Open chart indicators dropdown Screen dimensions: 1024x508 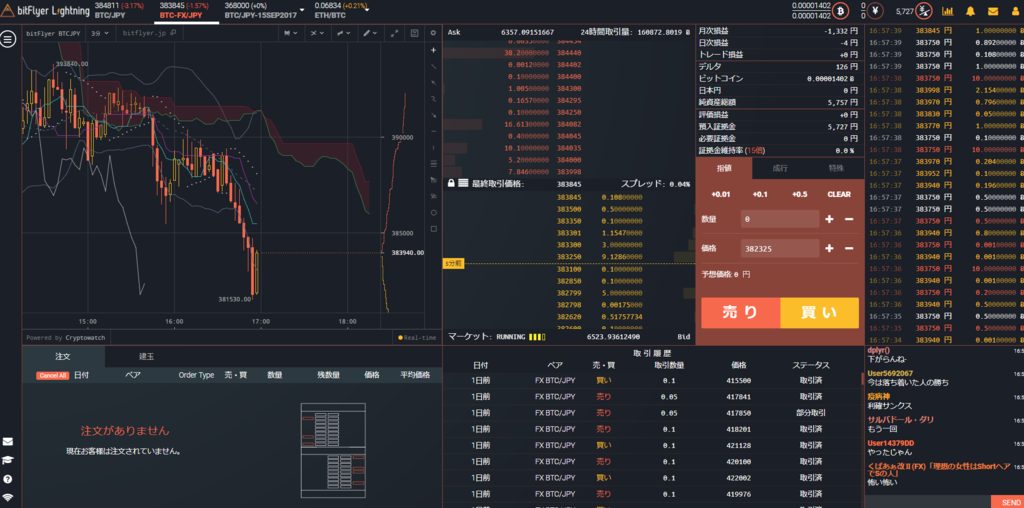(317, 33)
